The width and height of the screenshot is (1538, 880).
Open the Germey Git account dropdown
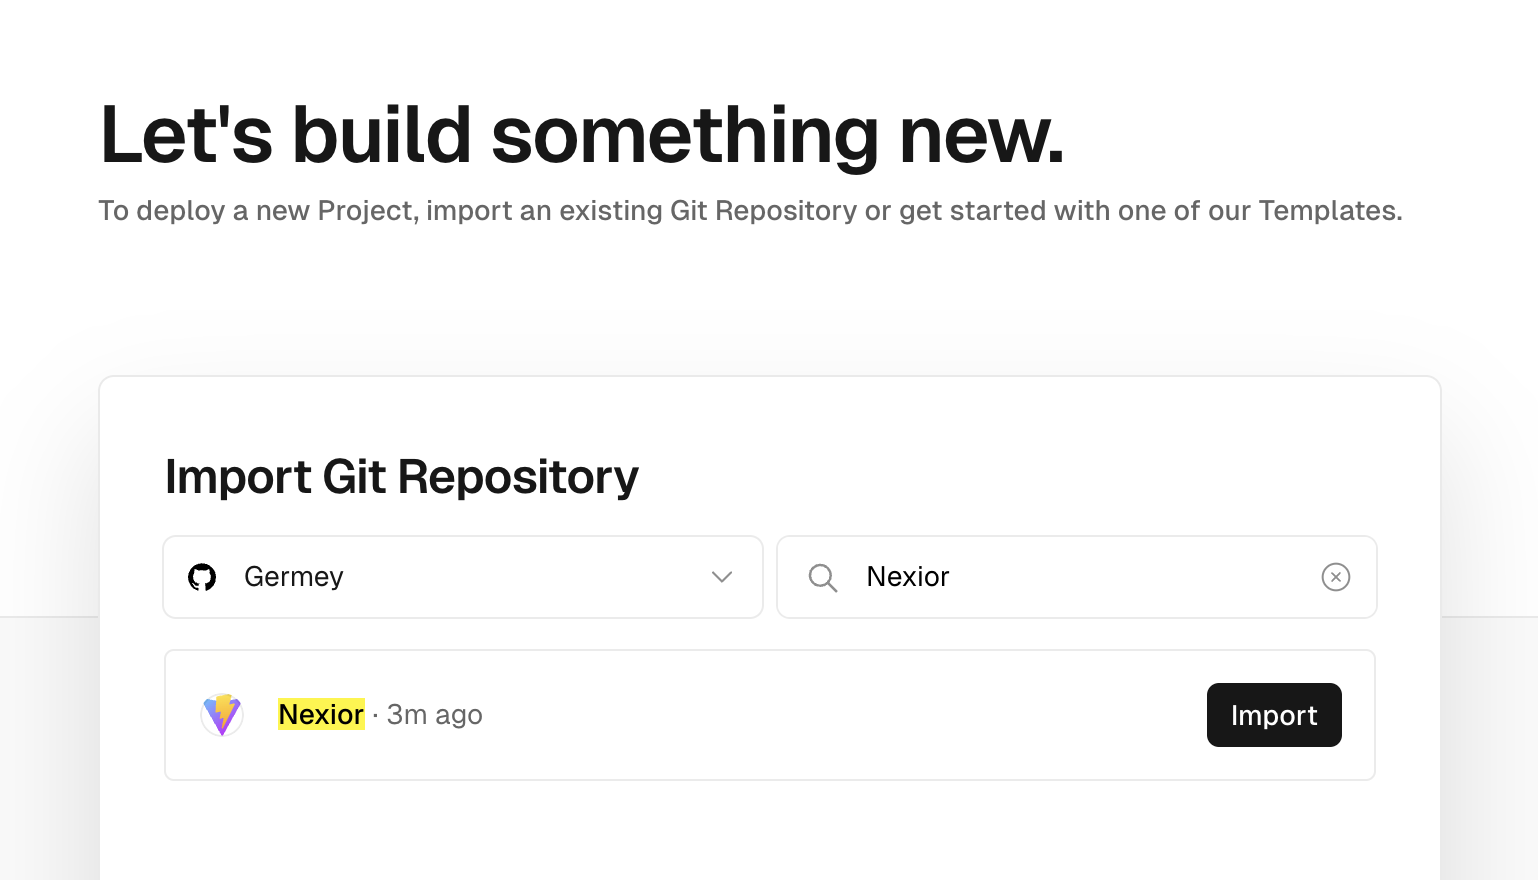(463, 577)
